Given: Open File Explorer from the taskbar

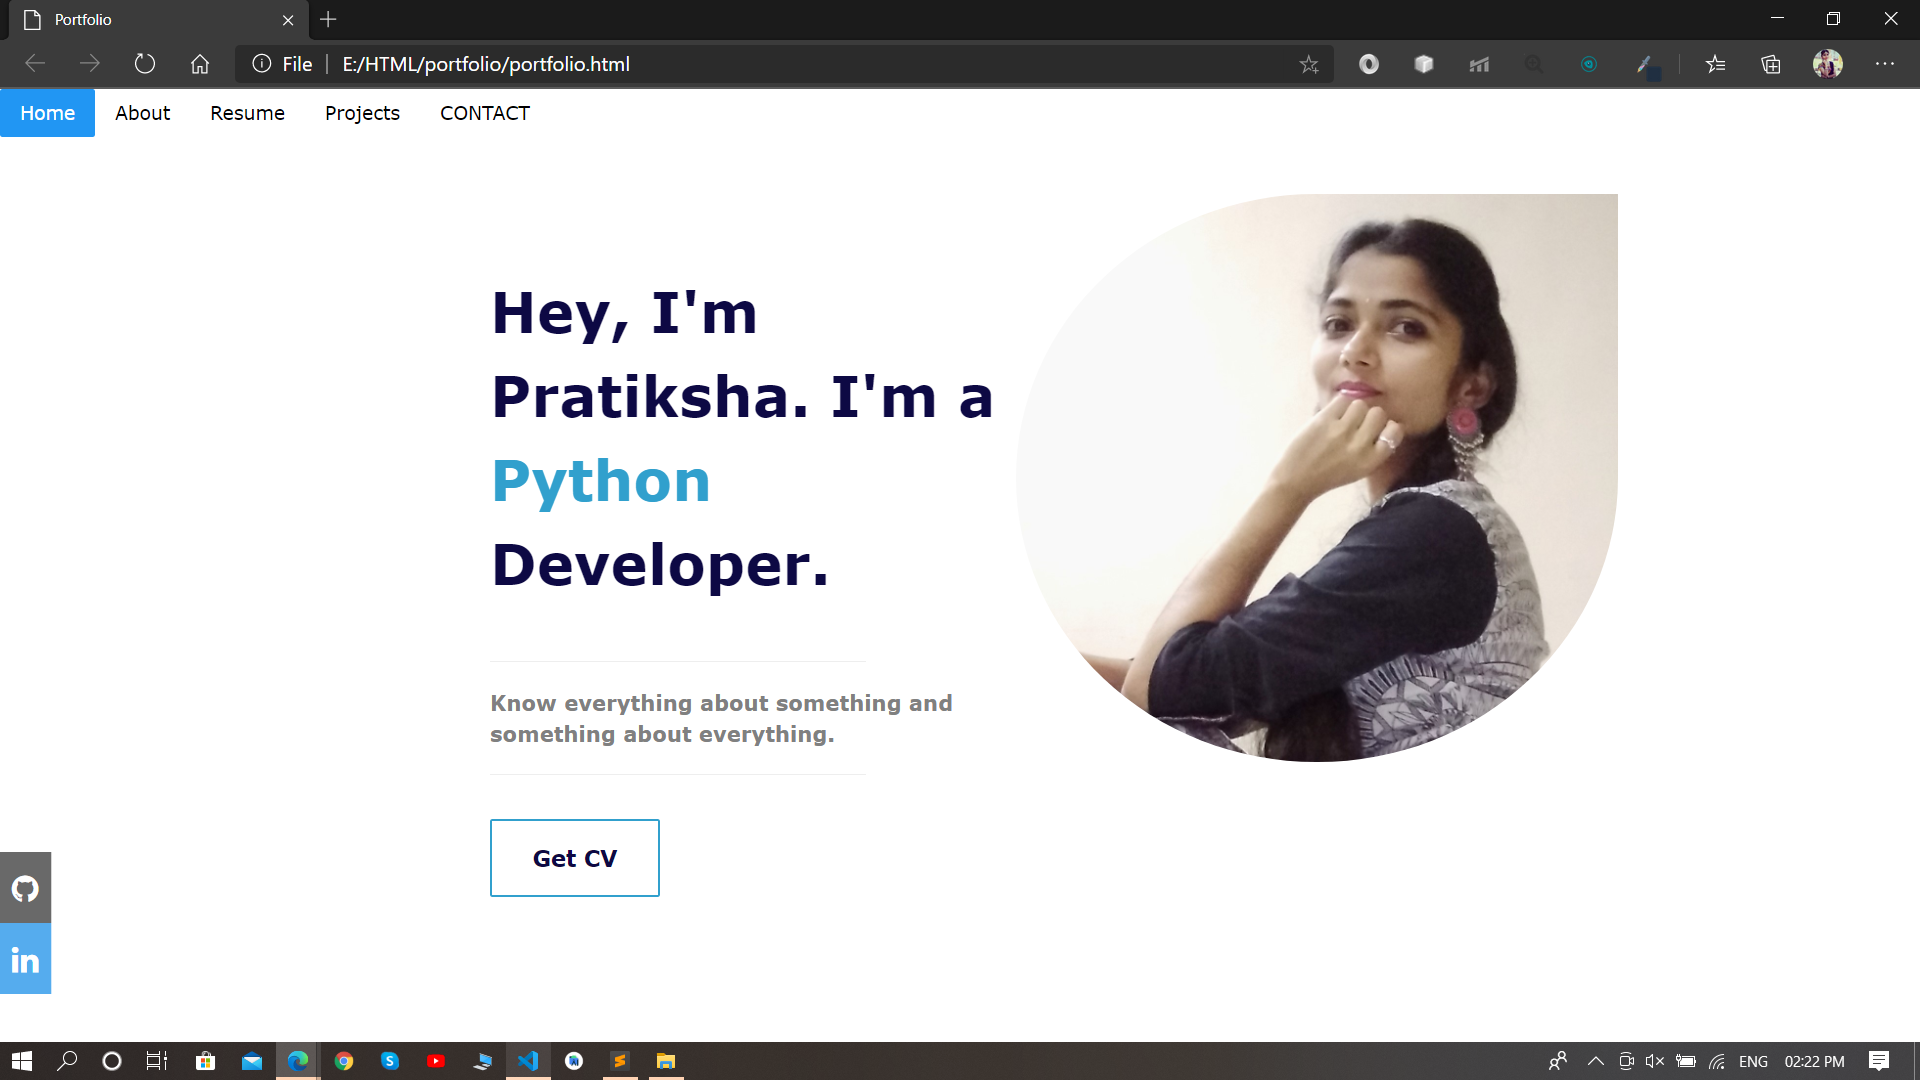Looking at the screenshot, I should pyautogui.click(x=665, y=1061).
